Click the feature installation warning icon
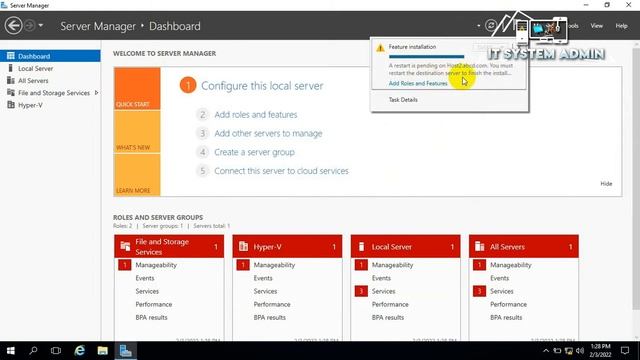This screenshot has width=640, height=360. pyautogui.click(x=380, y=48)
